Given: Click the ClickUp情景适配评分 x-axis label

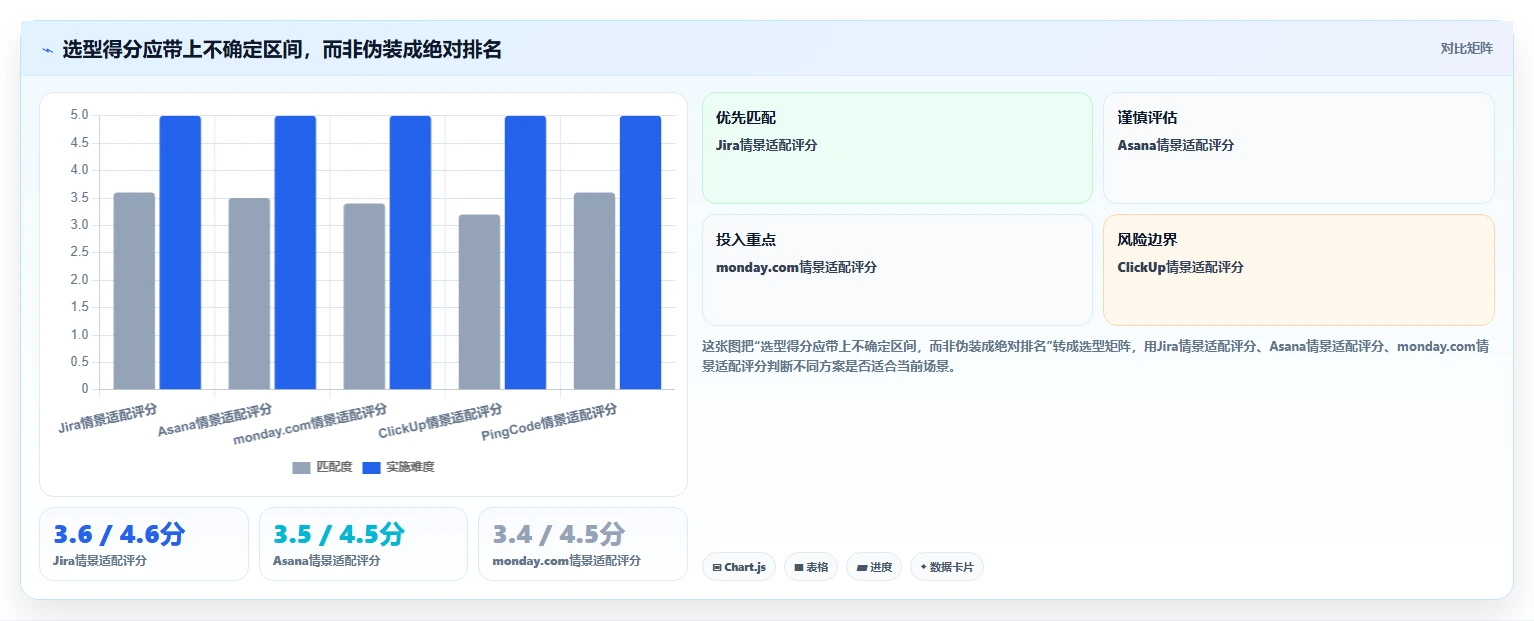Looking at the screenshot, I should click(440, 421).
